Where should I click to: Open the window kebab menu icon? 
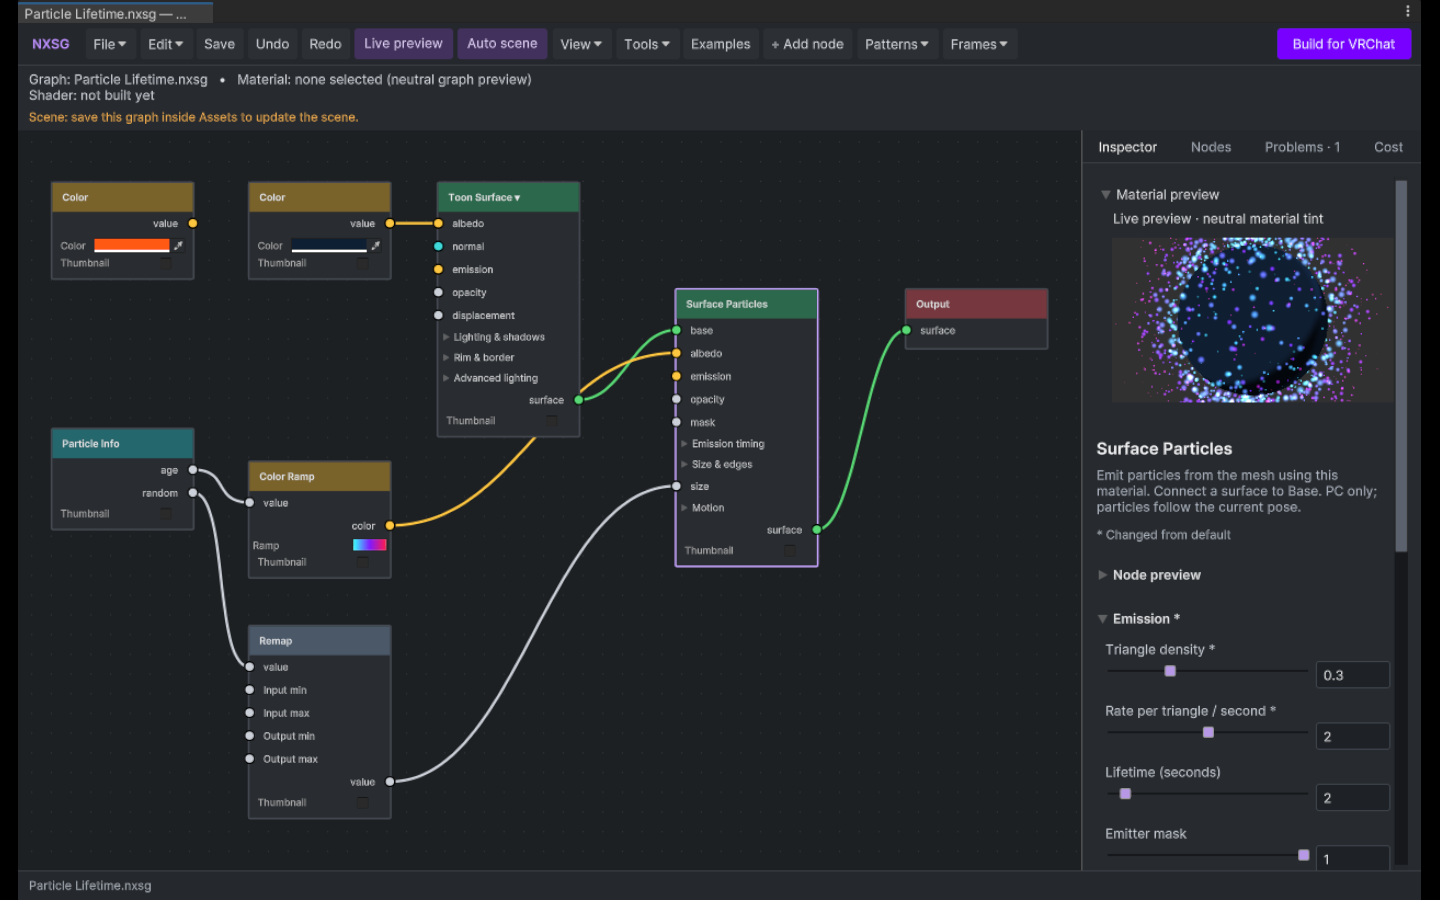[1408, 12]
